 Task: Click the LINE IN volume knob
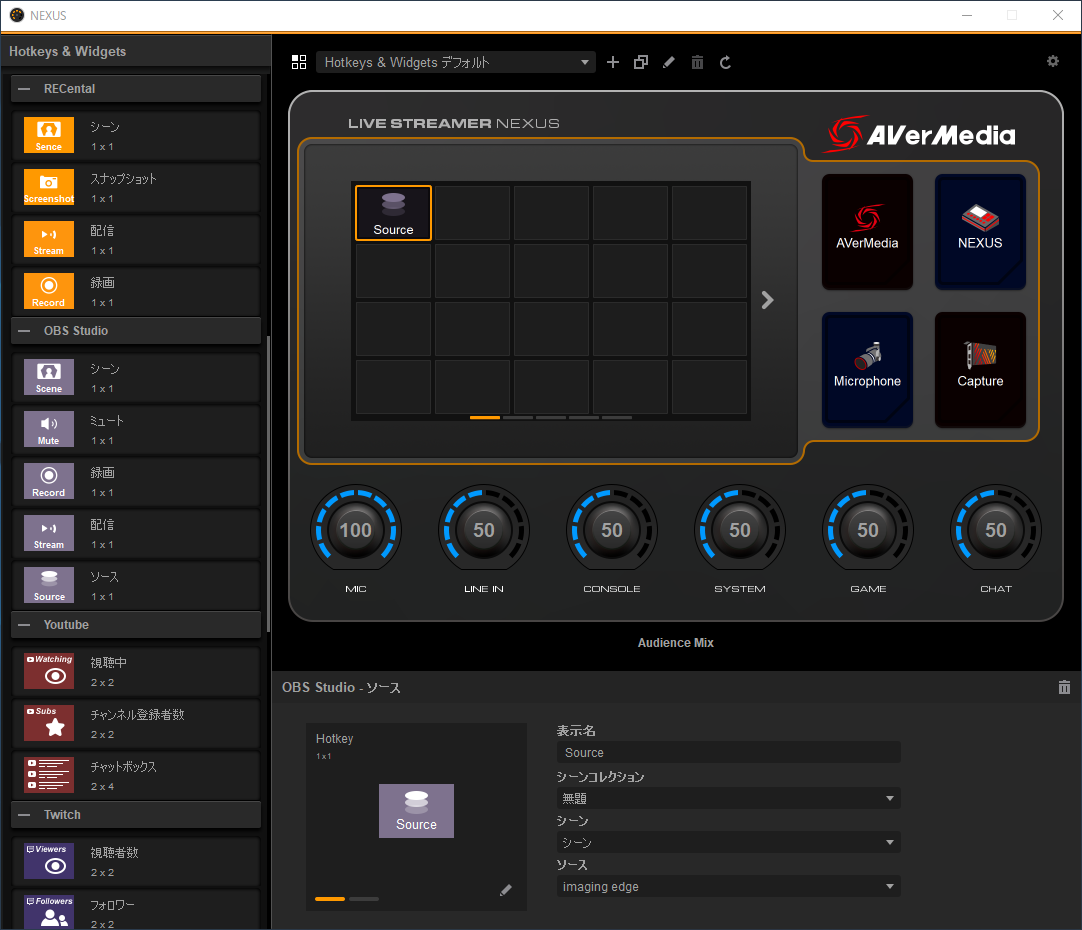484,530
